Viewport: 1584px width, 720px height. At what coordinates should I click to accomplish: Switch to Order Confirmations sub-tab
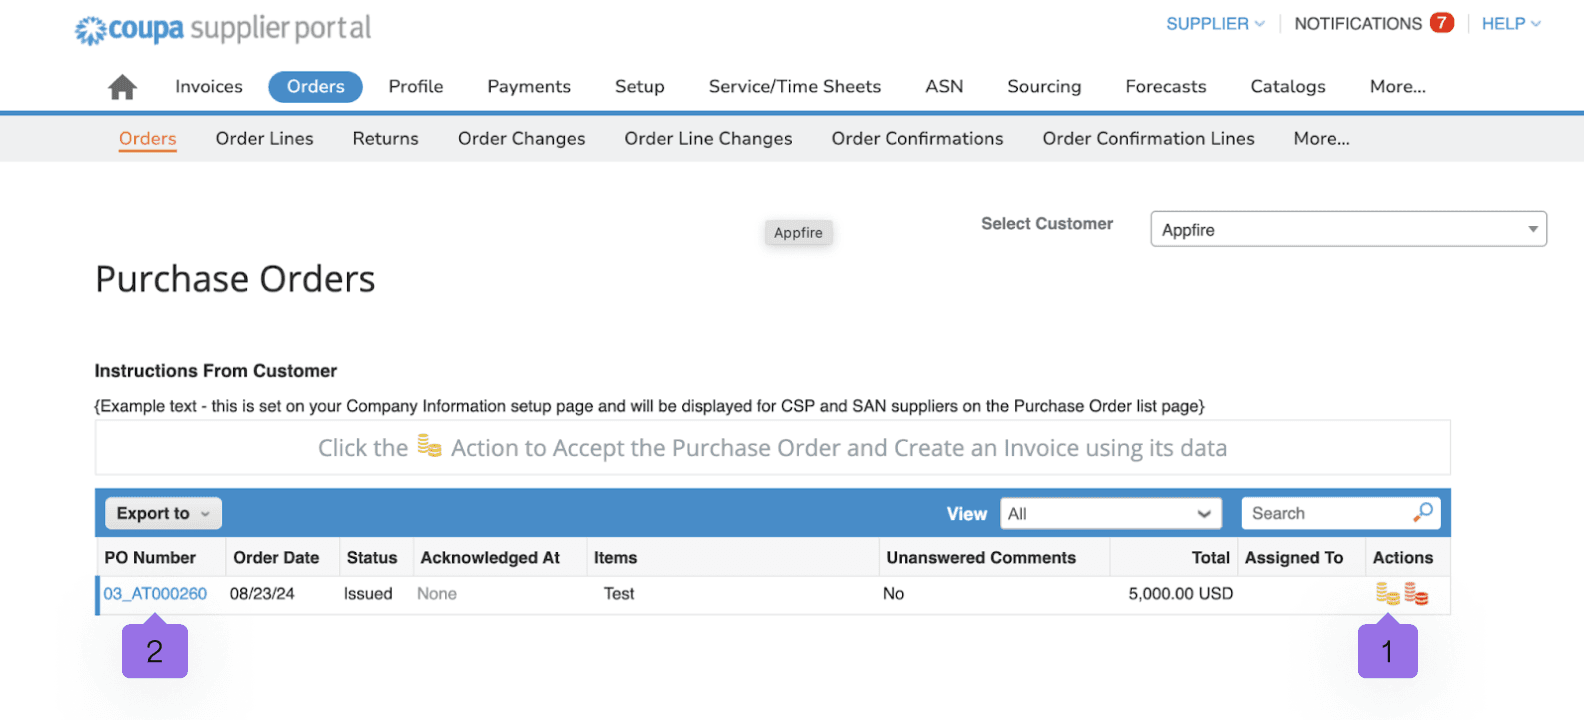point(918,139)
